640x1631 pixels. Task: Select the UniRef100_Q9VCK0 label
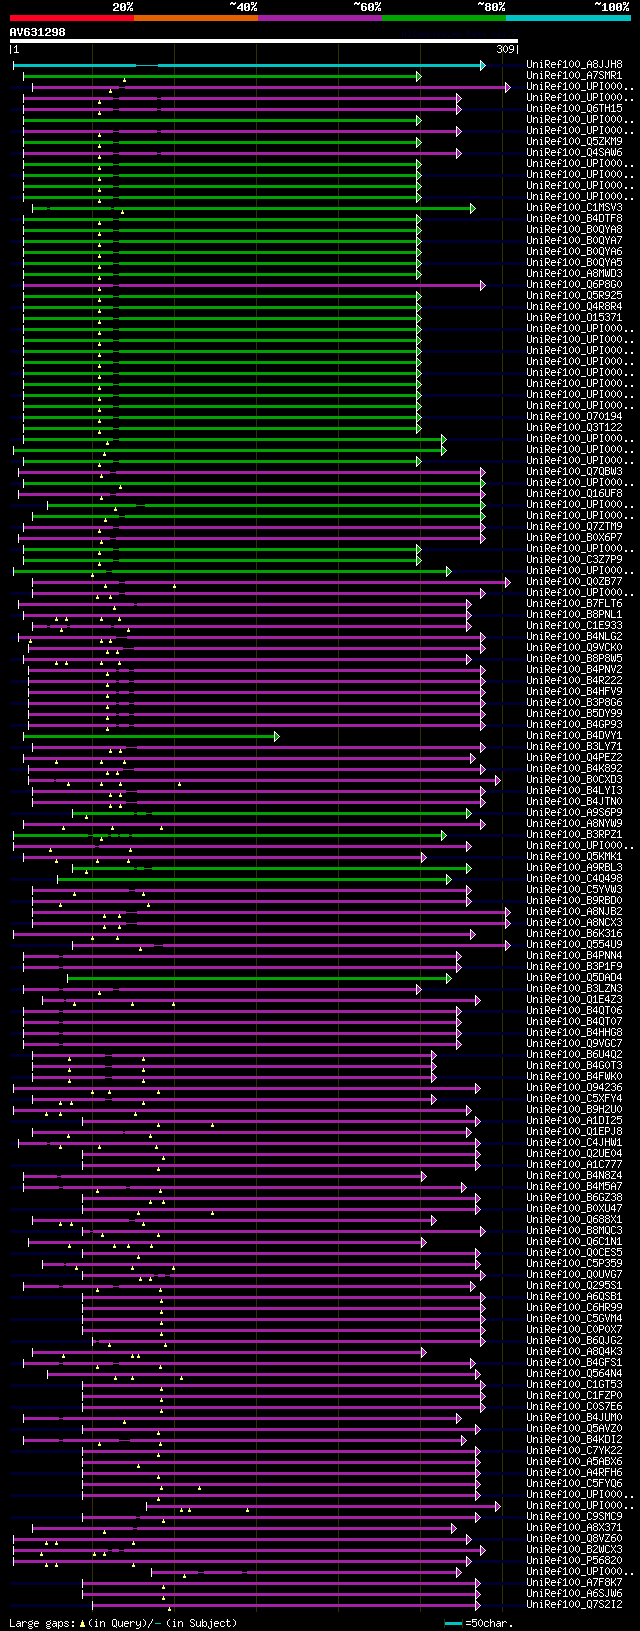click(x=574, y=648)
